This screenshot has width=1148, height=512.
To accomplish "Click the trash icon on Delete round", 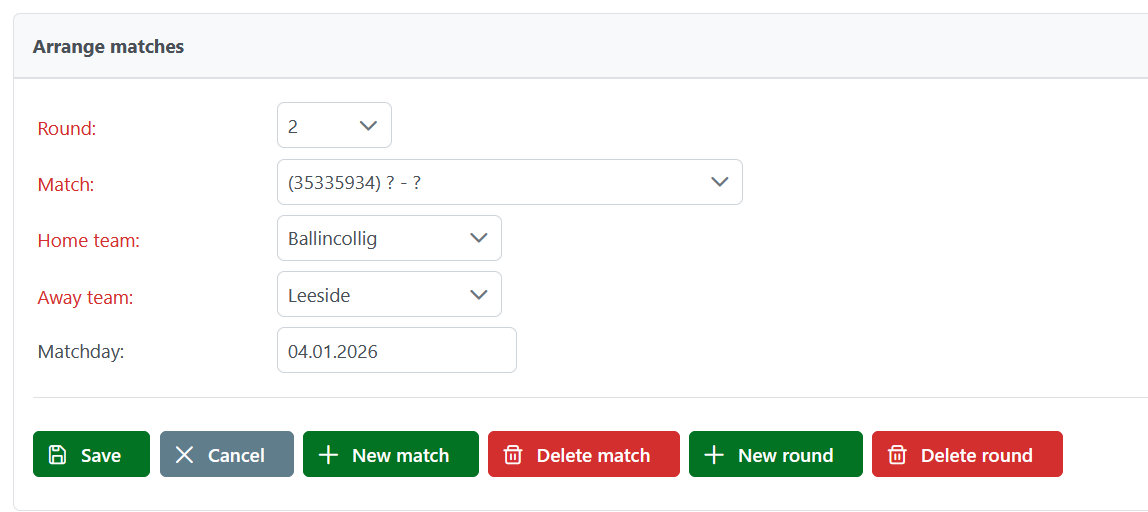I will point(897,455).
